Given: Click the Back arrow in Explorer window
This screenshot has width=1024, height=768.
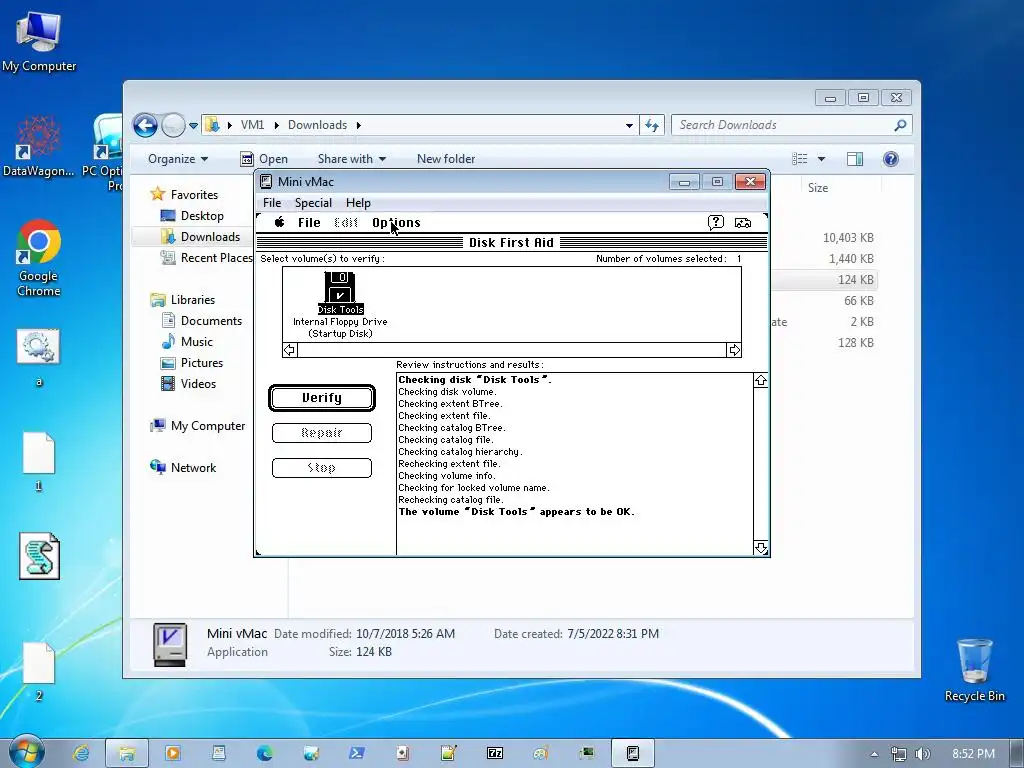Looking at the screenshot, I should pos(145,125).
